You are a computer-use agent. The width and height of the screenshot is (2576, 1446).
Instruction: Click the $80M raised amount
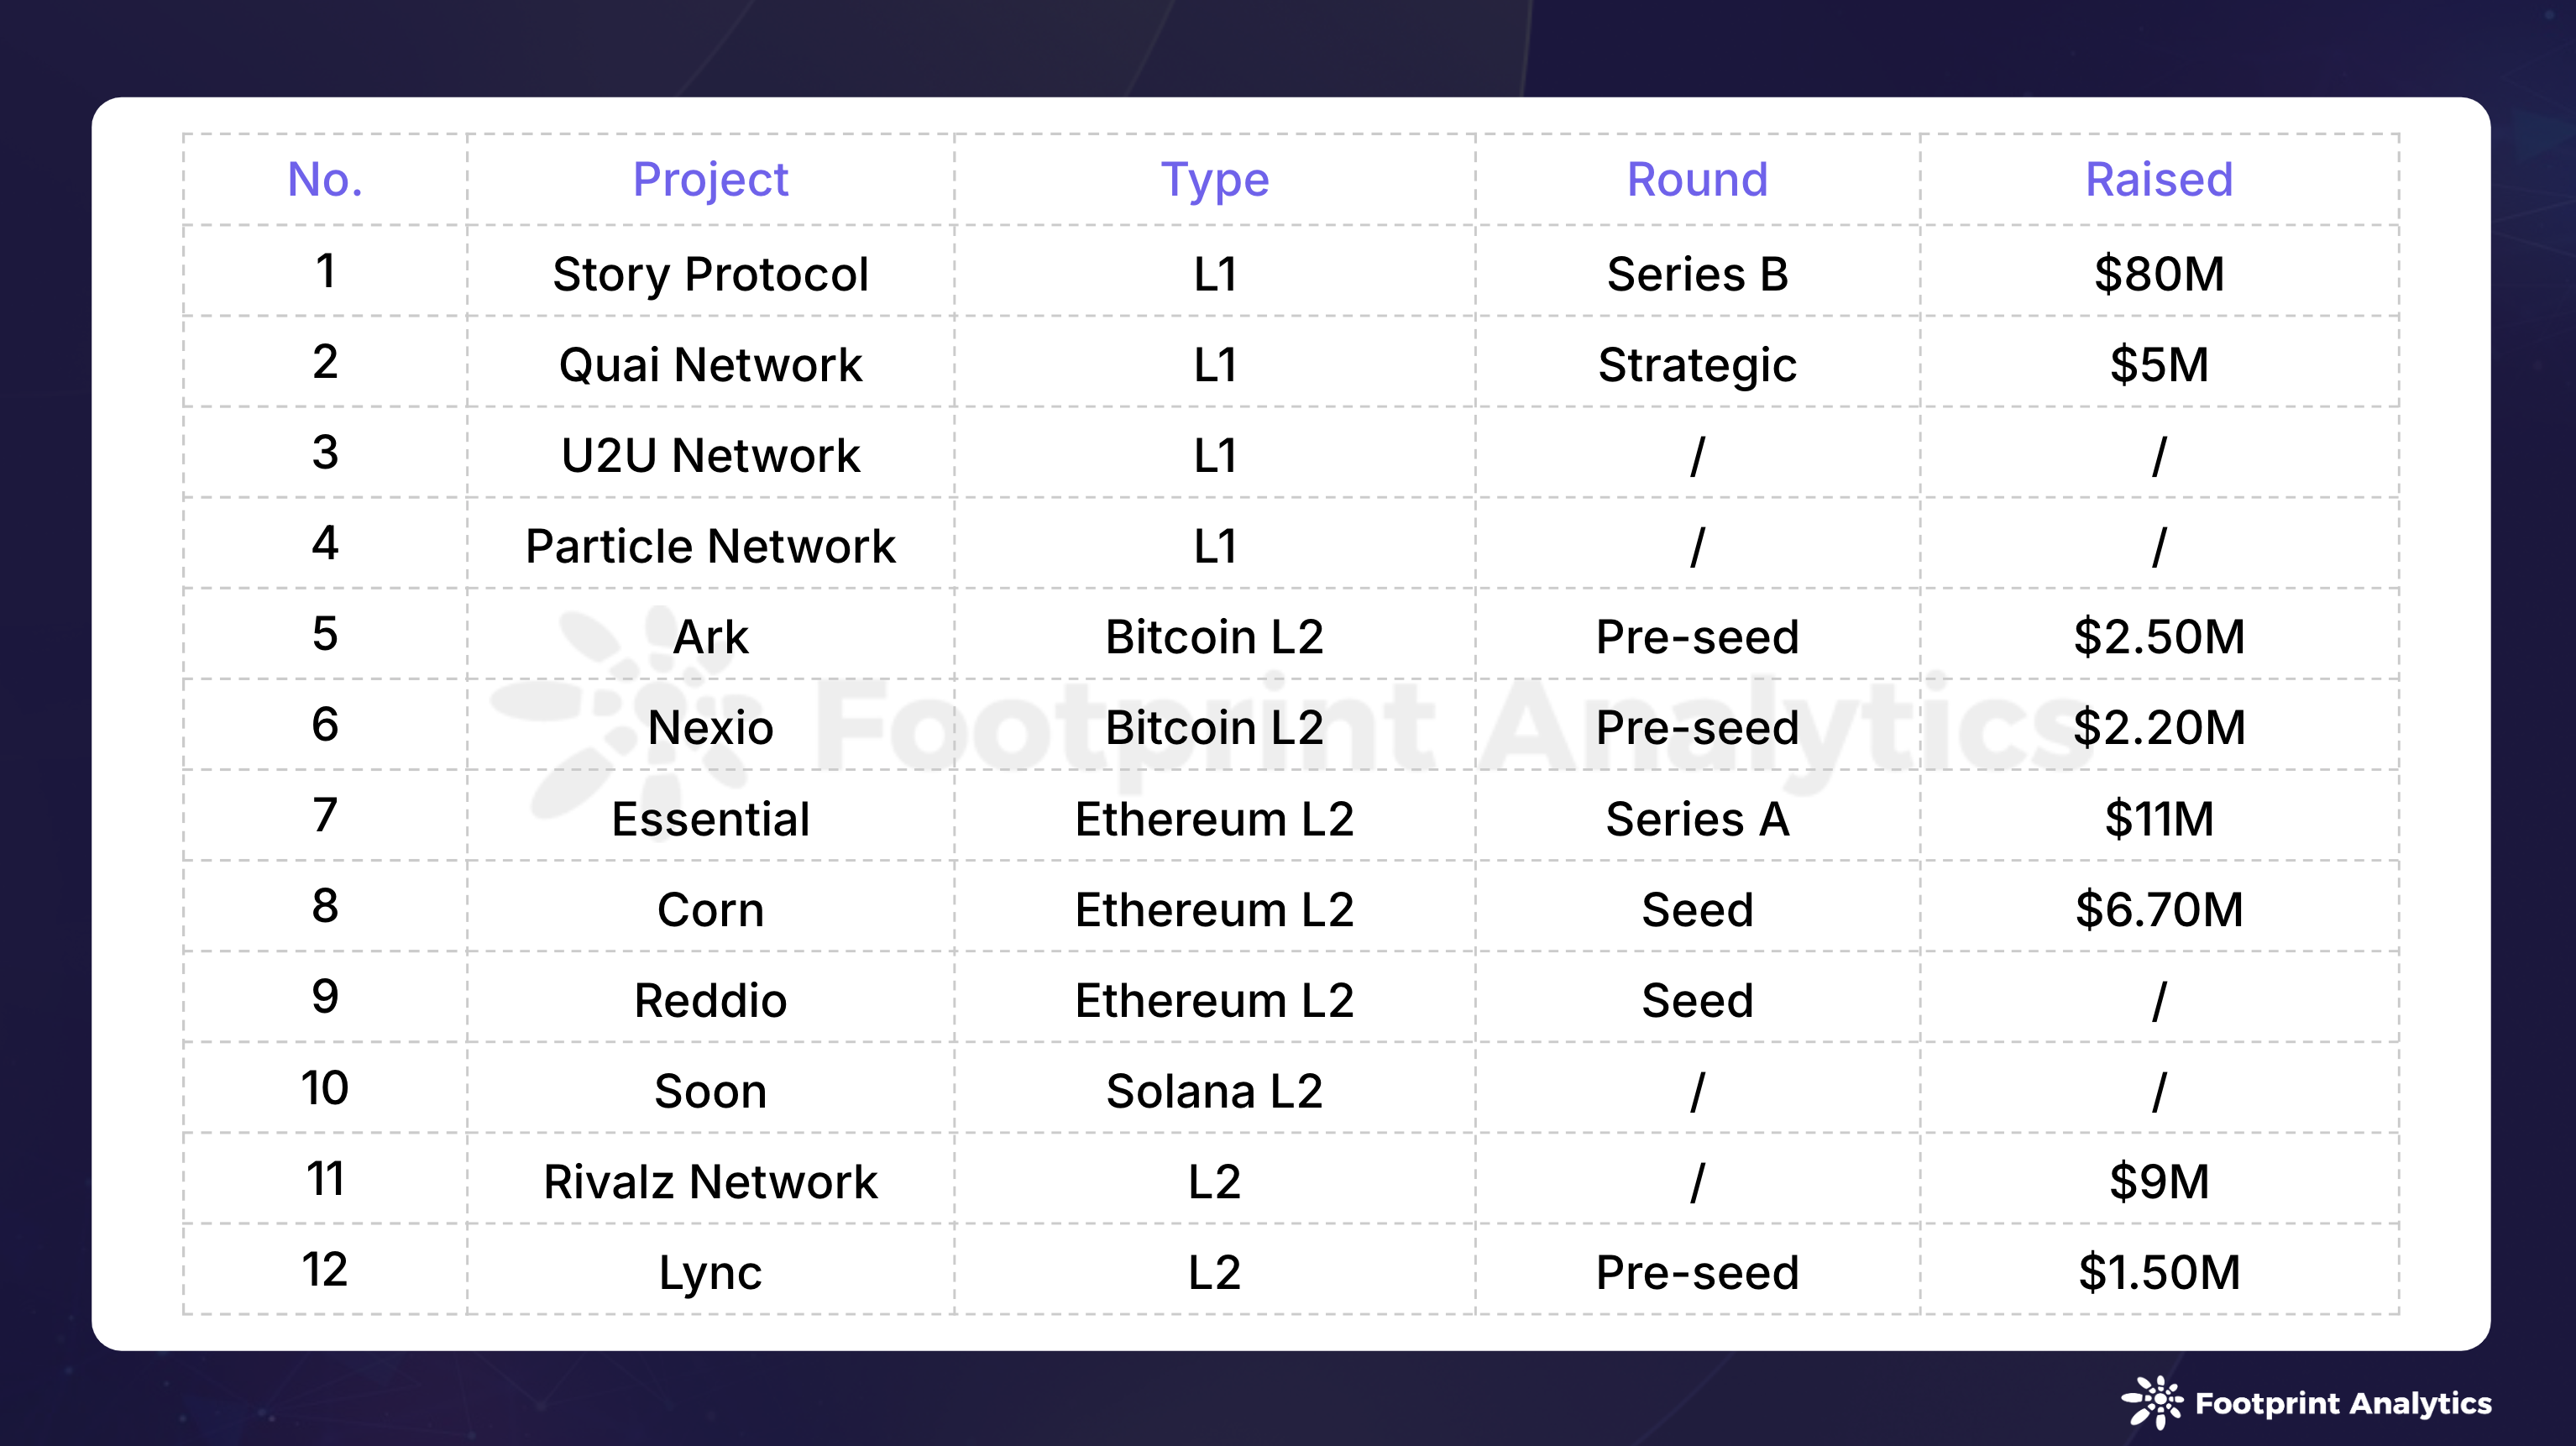point(2158,274)
